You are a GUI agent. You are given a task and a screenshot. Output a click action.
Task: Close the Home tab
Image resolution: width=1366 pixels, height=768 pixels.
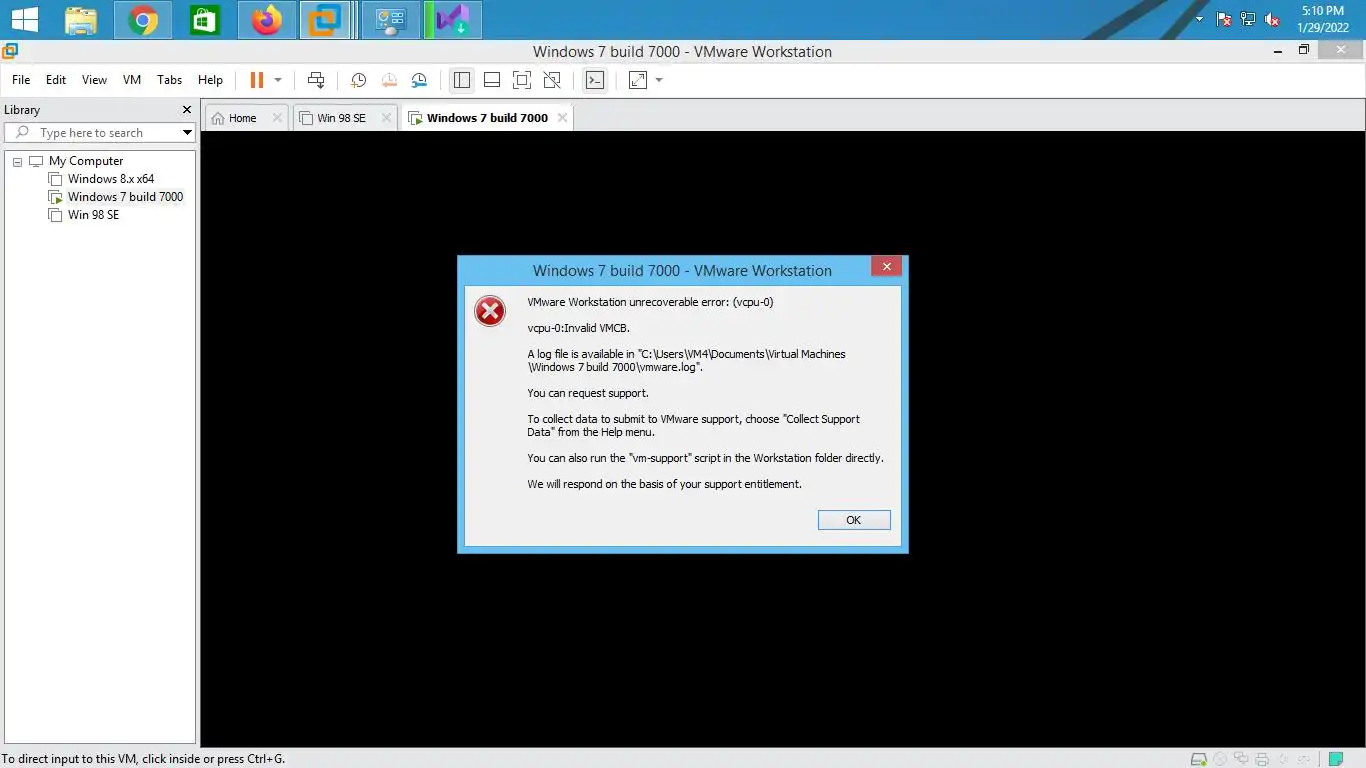(278, 118)
